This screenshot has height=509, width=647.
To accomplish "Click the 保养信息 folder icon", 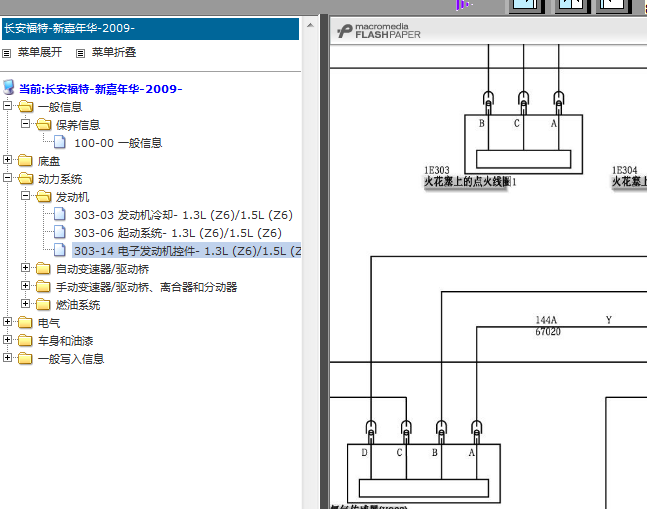I will pos(43,125).
